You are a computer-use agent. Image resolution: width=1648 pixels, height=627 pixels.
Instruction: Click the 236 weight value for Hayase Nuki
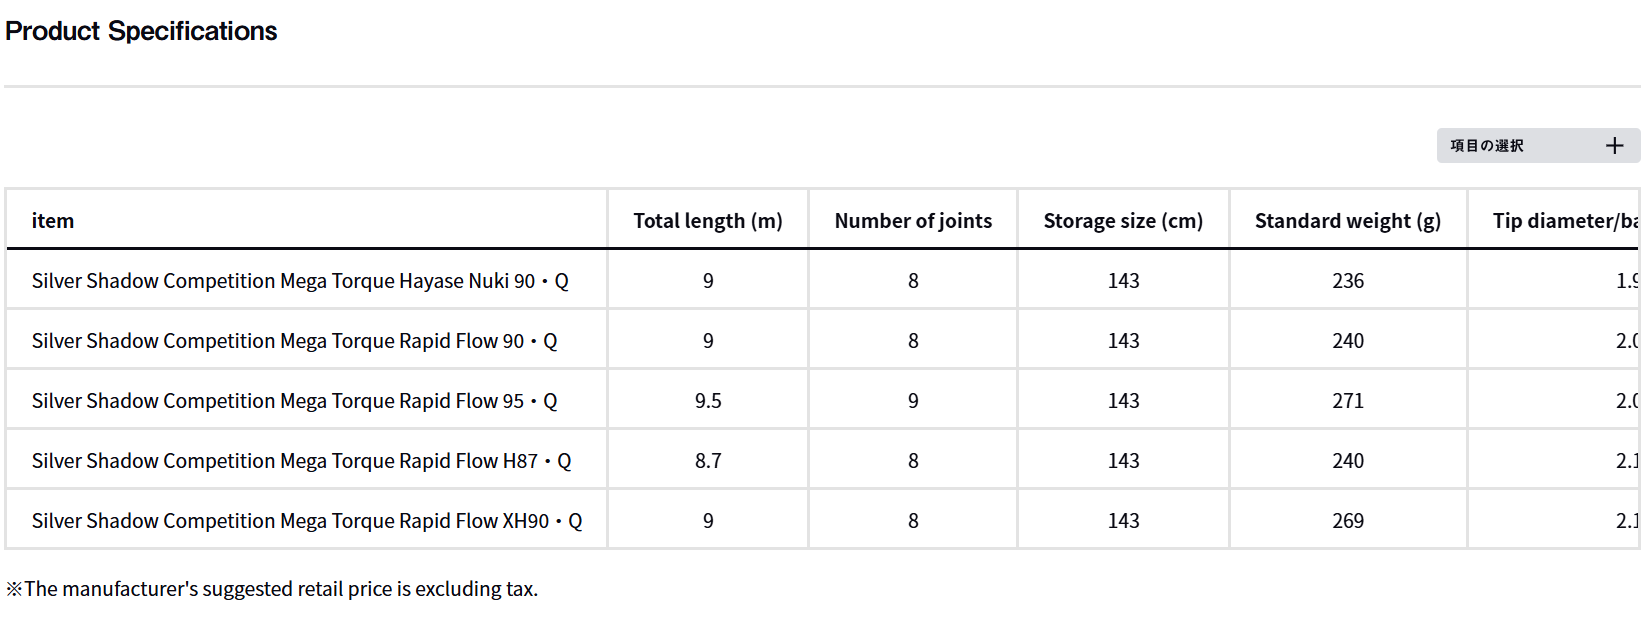pos(1347,281)
